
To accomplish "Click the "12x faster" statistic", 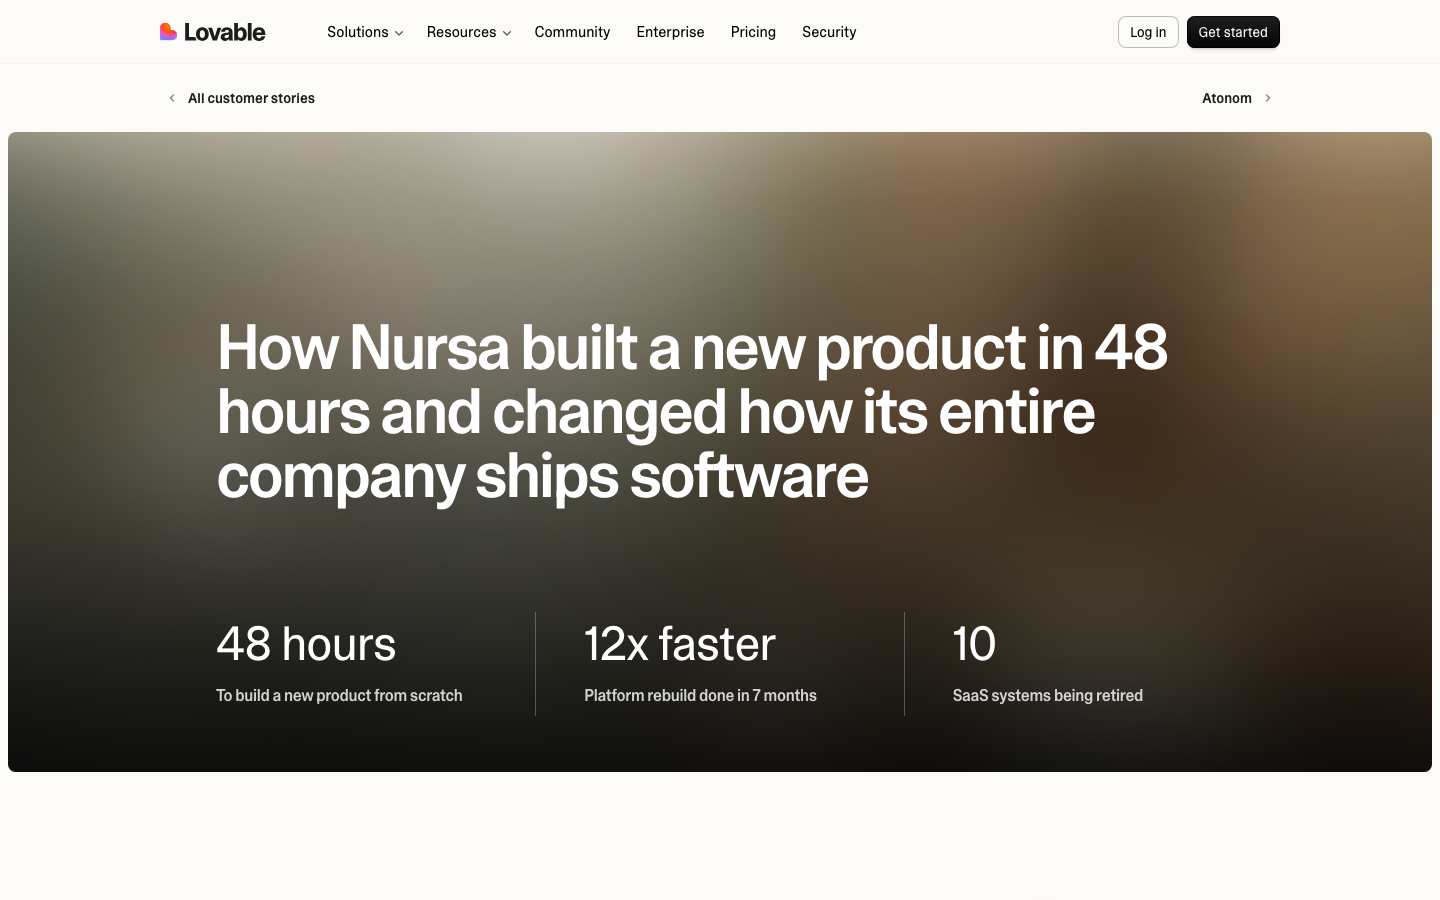I will coord(680,644).
